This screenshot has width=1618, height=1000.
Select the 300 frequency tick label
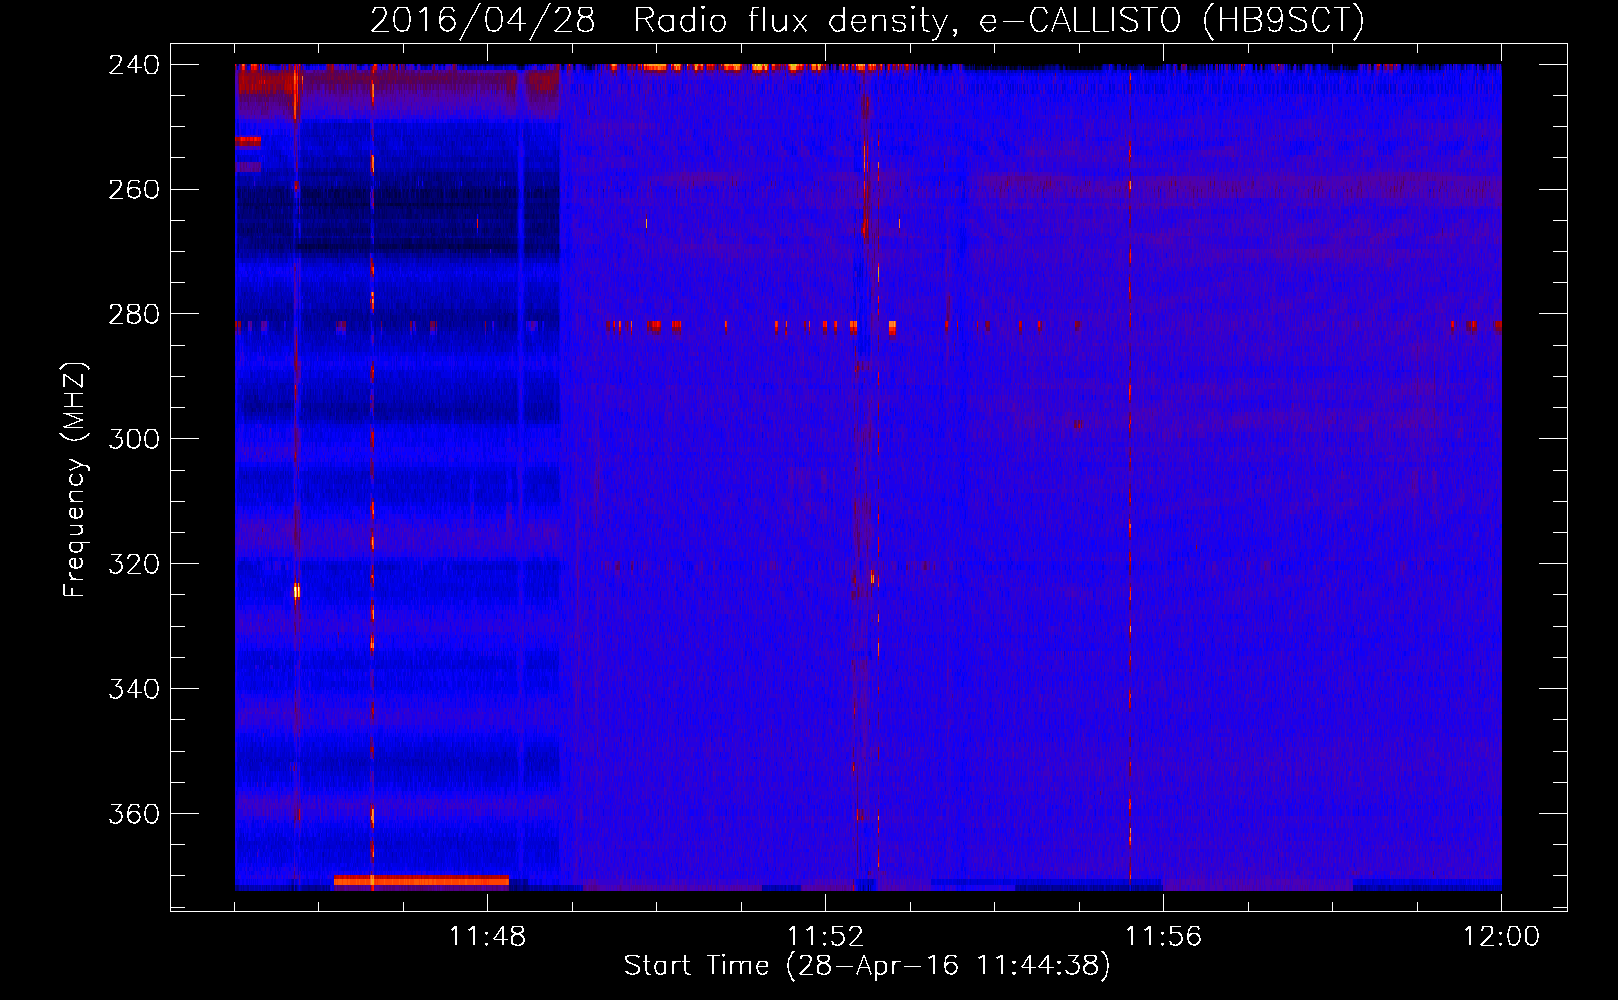134,440
